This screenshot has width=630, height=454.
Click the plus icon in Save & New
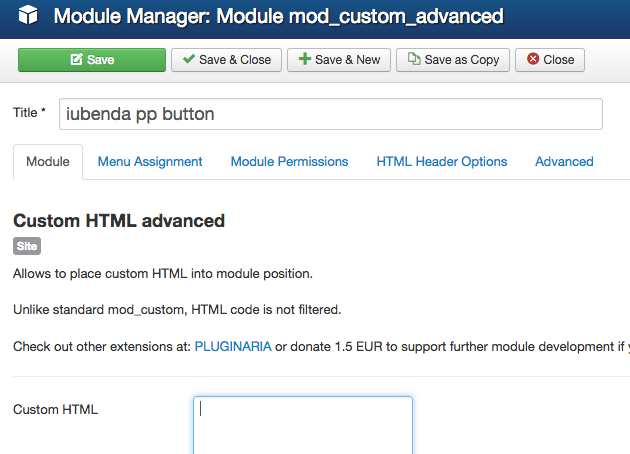pos(303,60)
